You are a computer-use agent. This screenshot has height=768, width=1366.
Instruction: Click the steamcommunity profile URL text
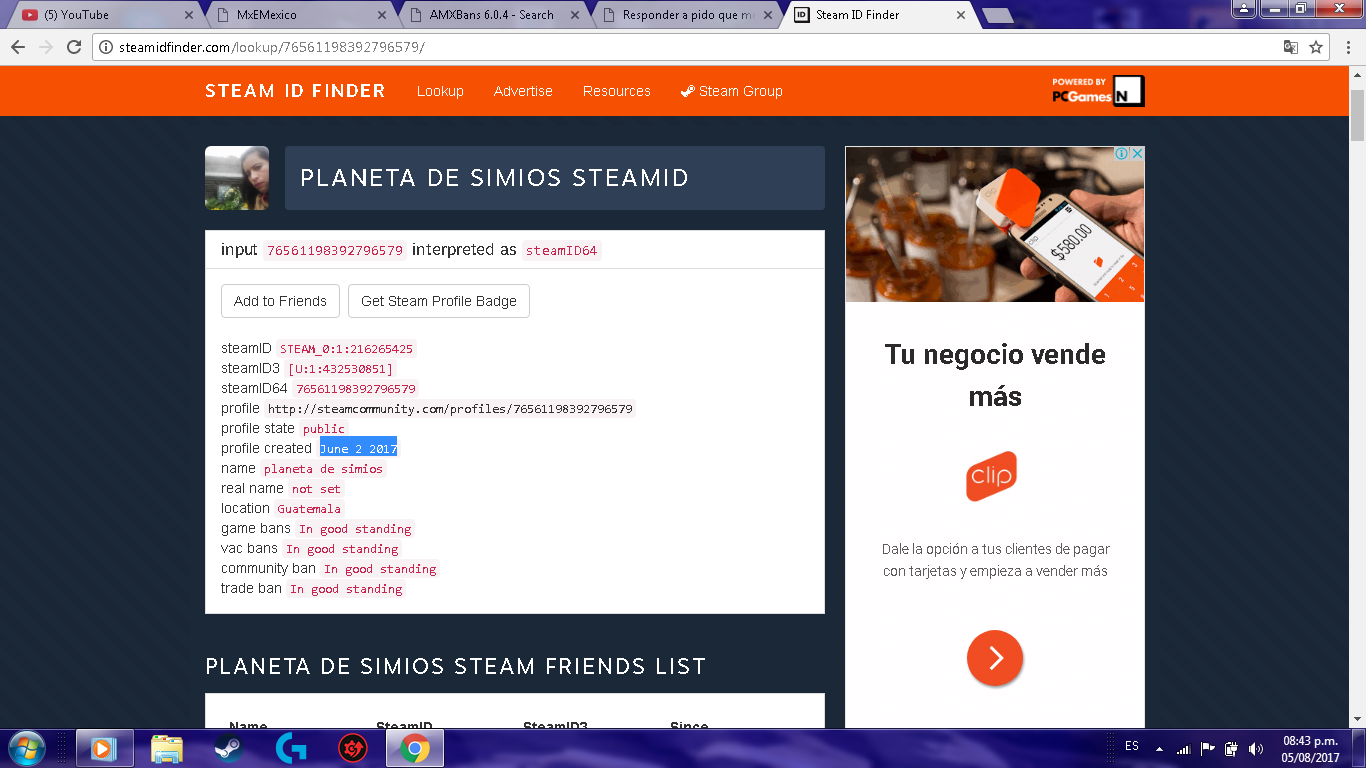point(450,409)
